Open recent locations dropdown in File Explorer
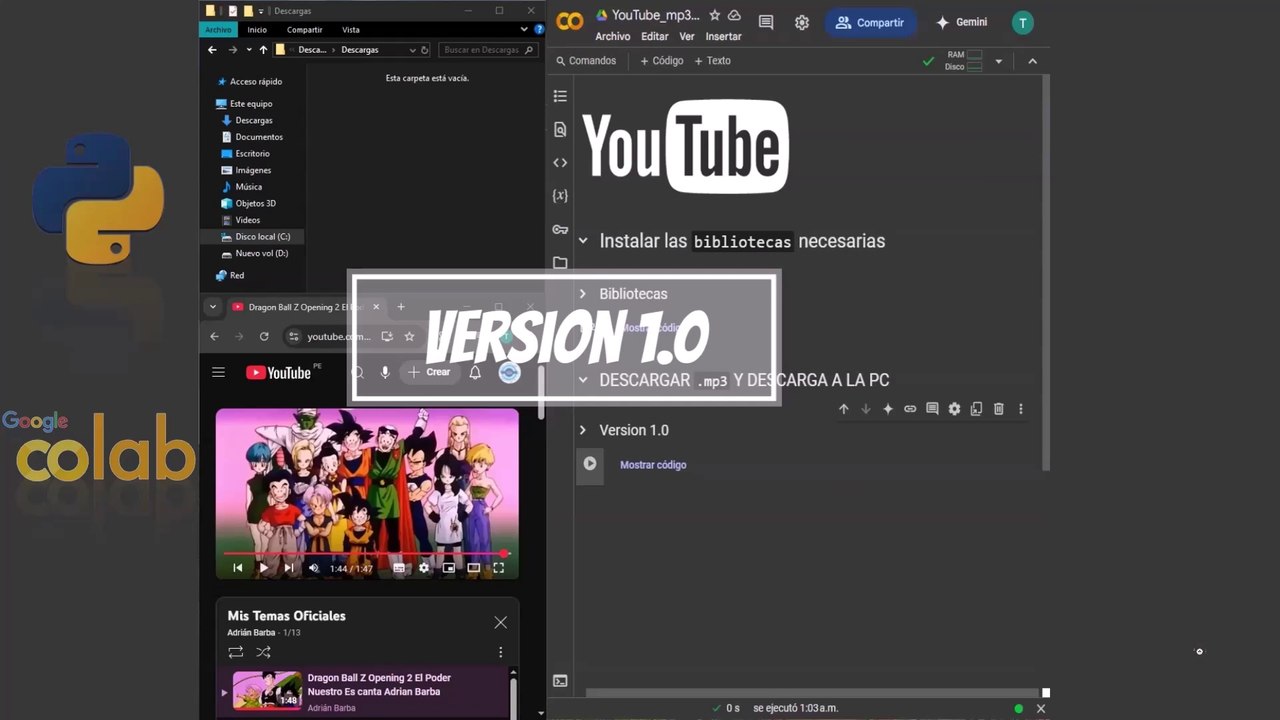Image resolution: width=1280 pixels, height=720 pixels. (249, 50)
